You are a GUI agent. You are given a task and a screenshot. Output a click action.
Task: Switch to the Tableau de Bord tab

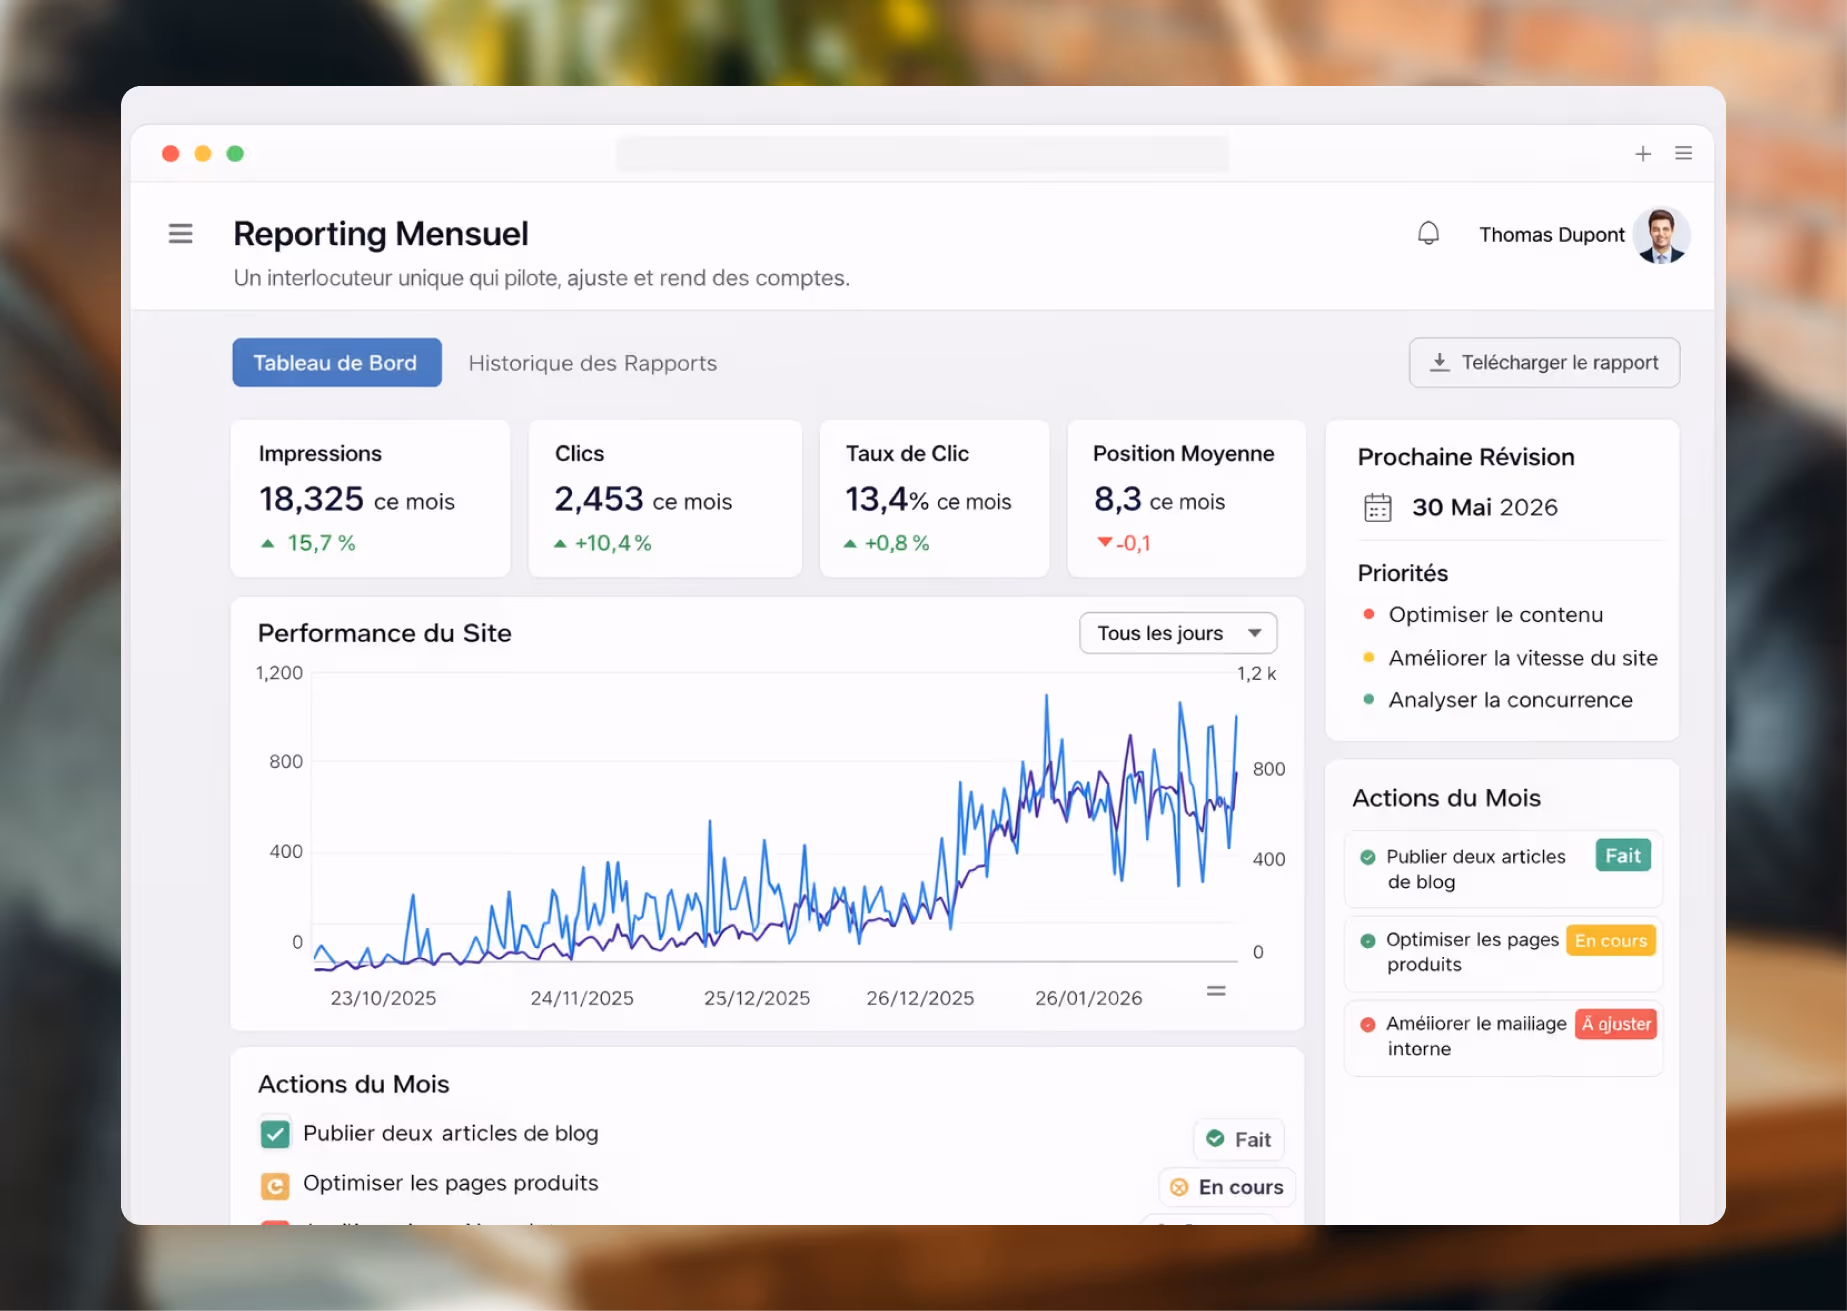click(337, 362)
